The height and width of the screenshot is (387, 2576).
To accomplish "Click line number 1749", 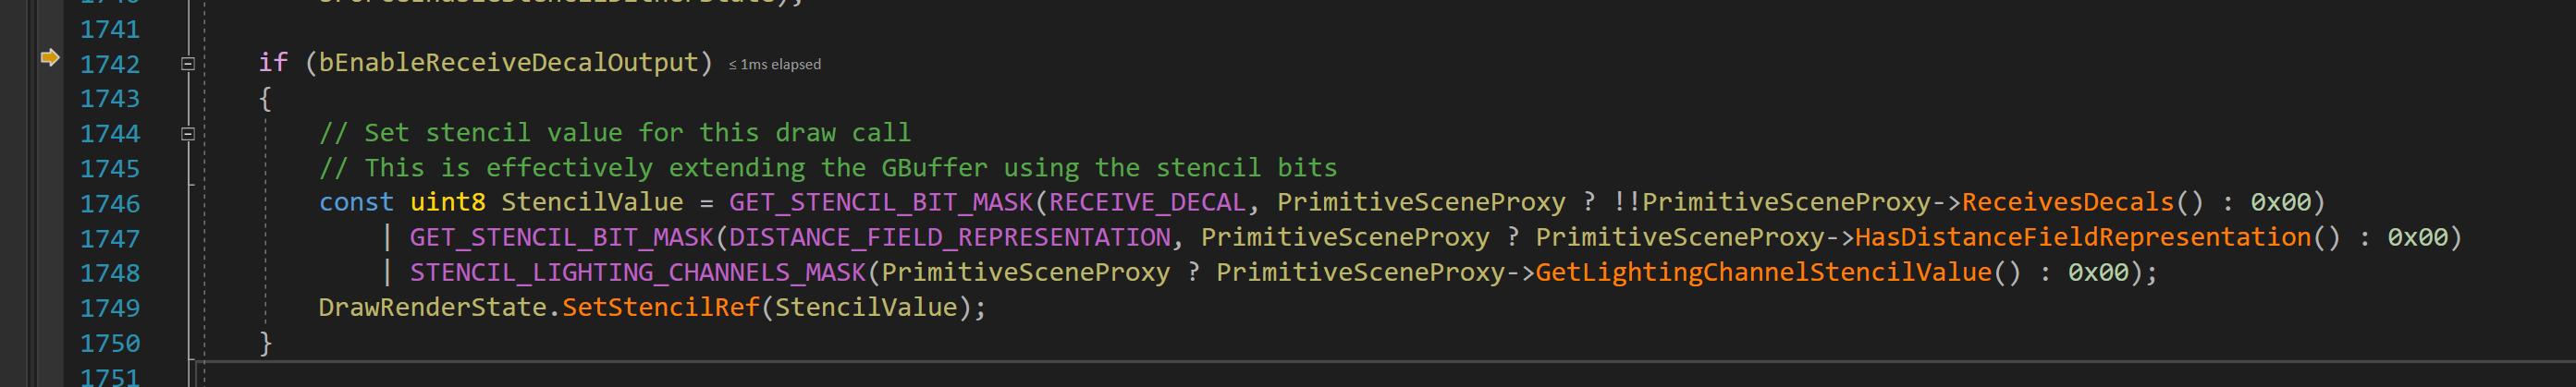I will tap(110, 308).
